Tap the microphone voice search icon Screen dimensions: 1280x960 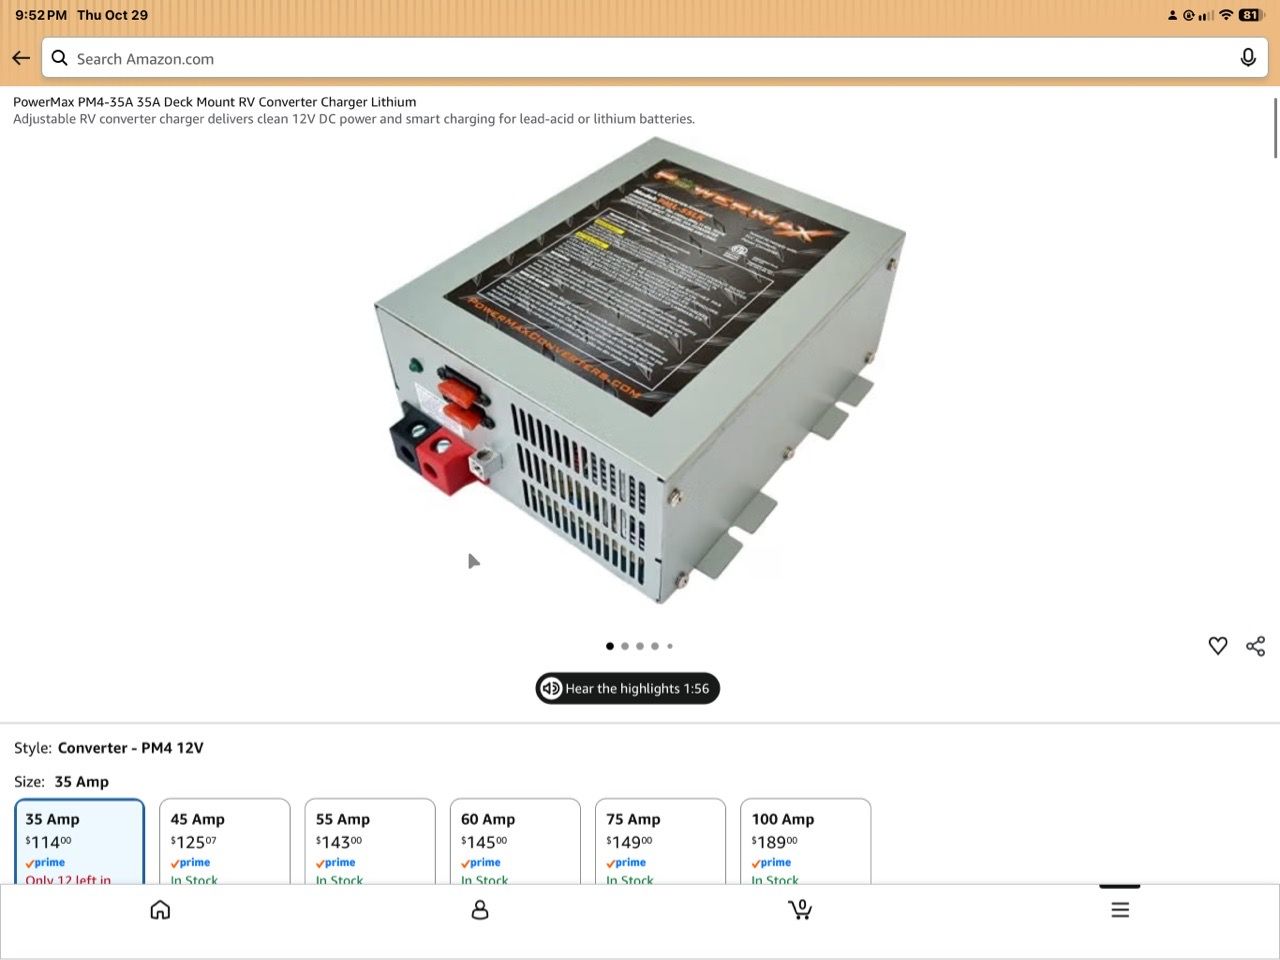click(x=1248, y=58)
